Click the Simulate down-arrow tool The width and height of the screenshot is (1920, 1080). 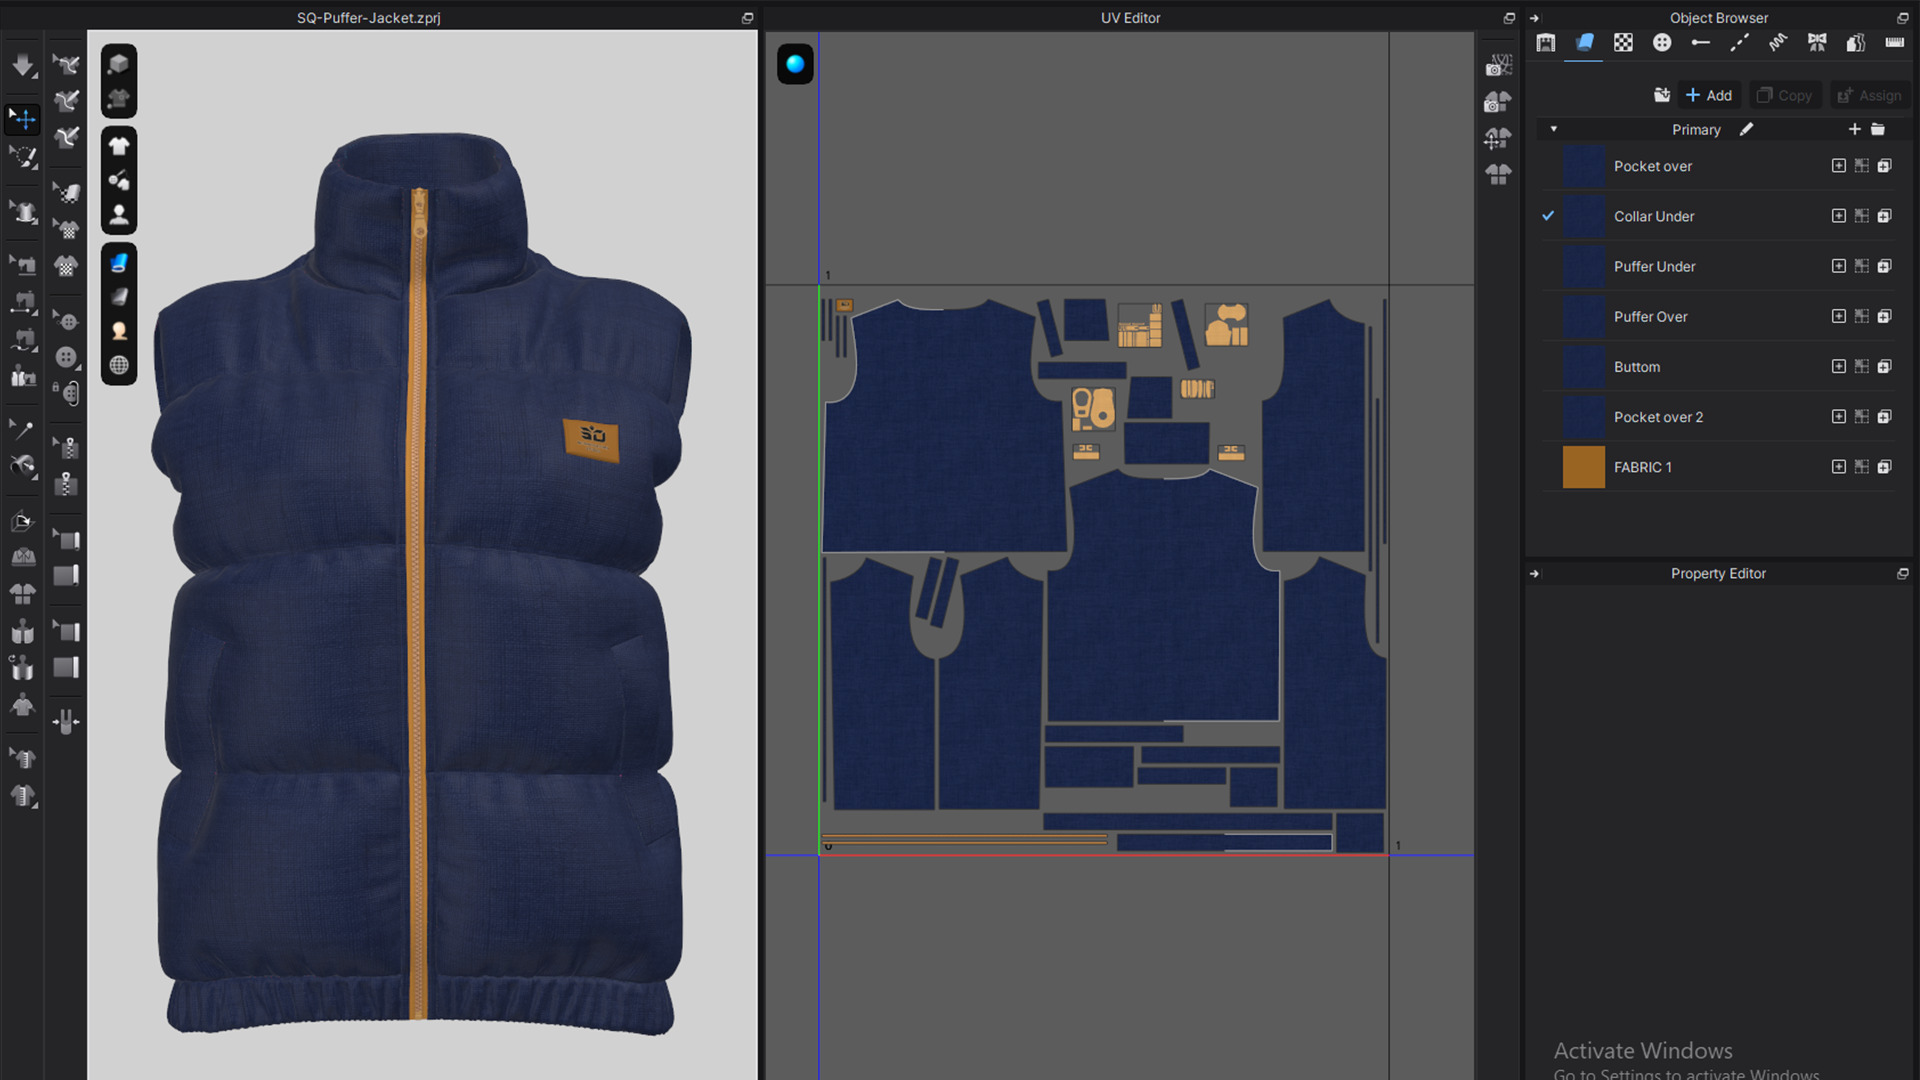(22, 66)
